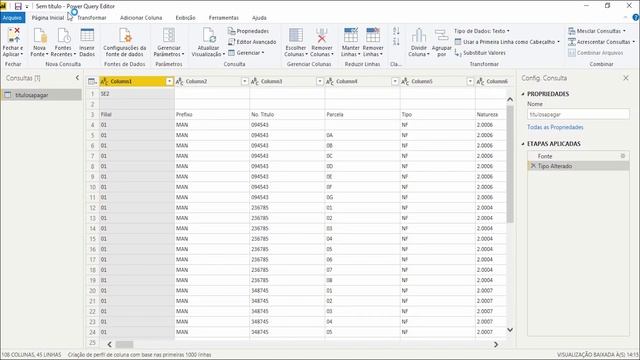
Task: Click Atualizar Visualização icon
Action: coord(209,36)
